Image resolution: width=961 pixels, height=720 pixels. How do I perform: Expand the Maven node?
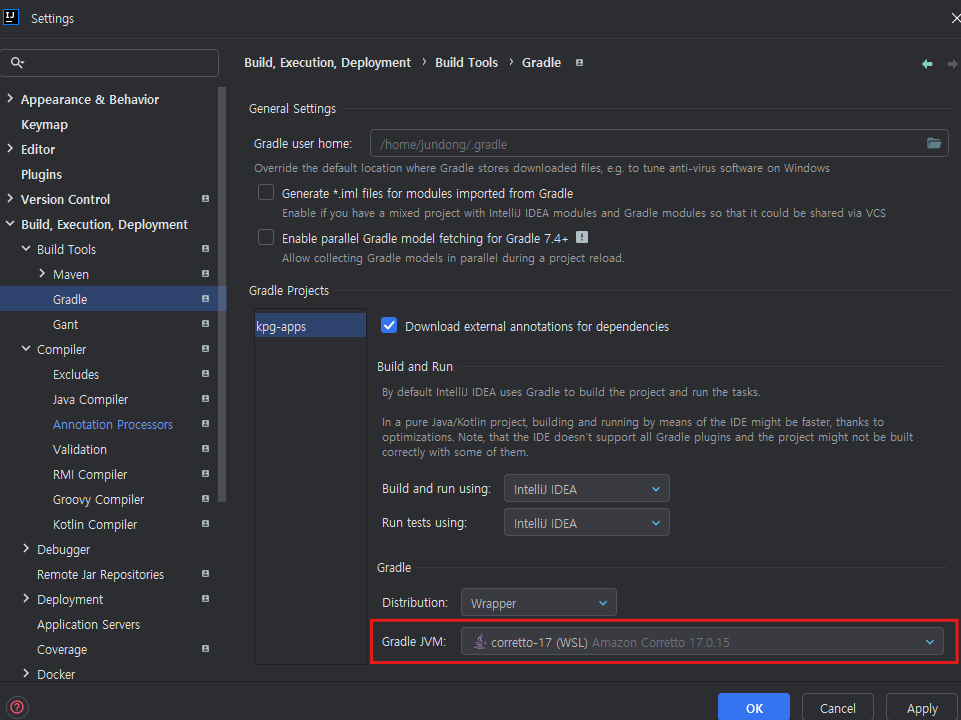click(42, 273)
